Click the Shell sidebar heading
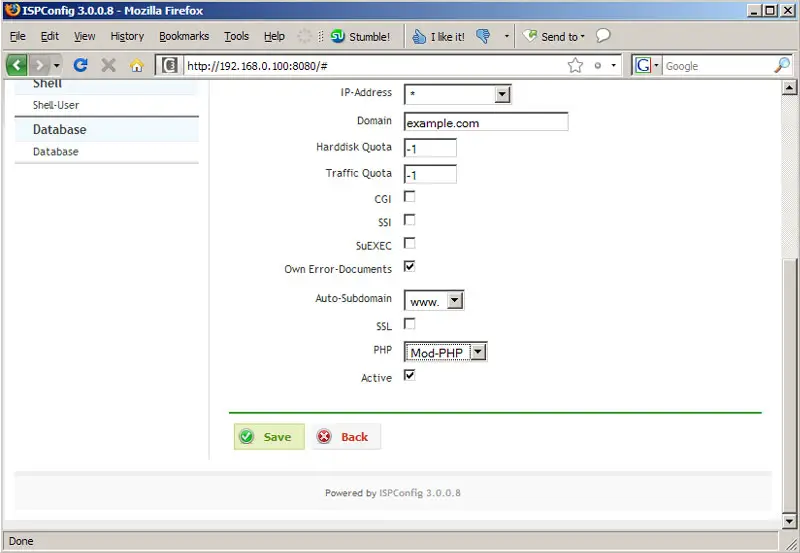Screen dimensions: 800x553 coord(47,84)
